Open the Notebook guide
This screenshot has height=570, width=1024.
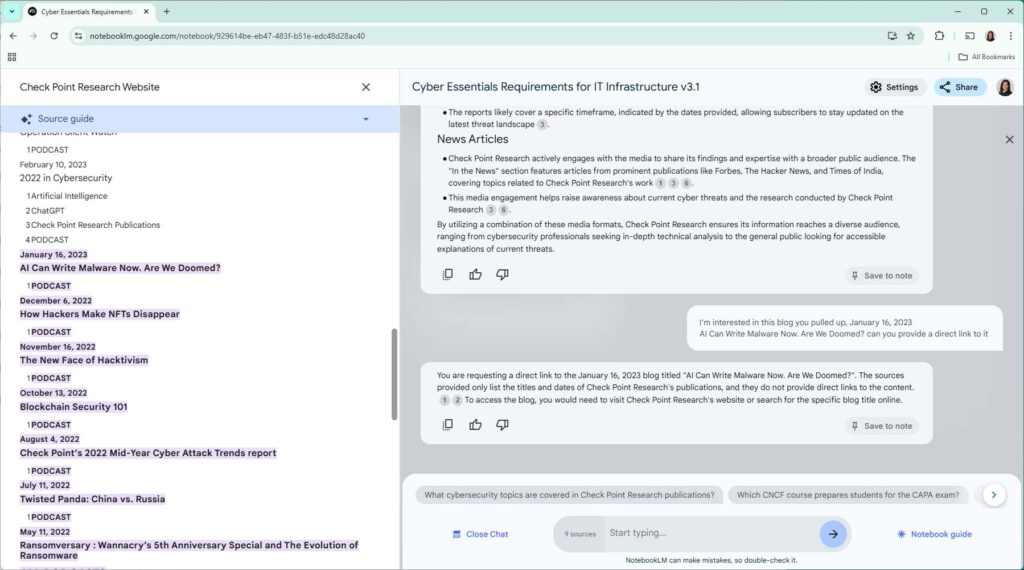click(x=935, y=534)
